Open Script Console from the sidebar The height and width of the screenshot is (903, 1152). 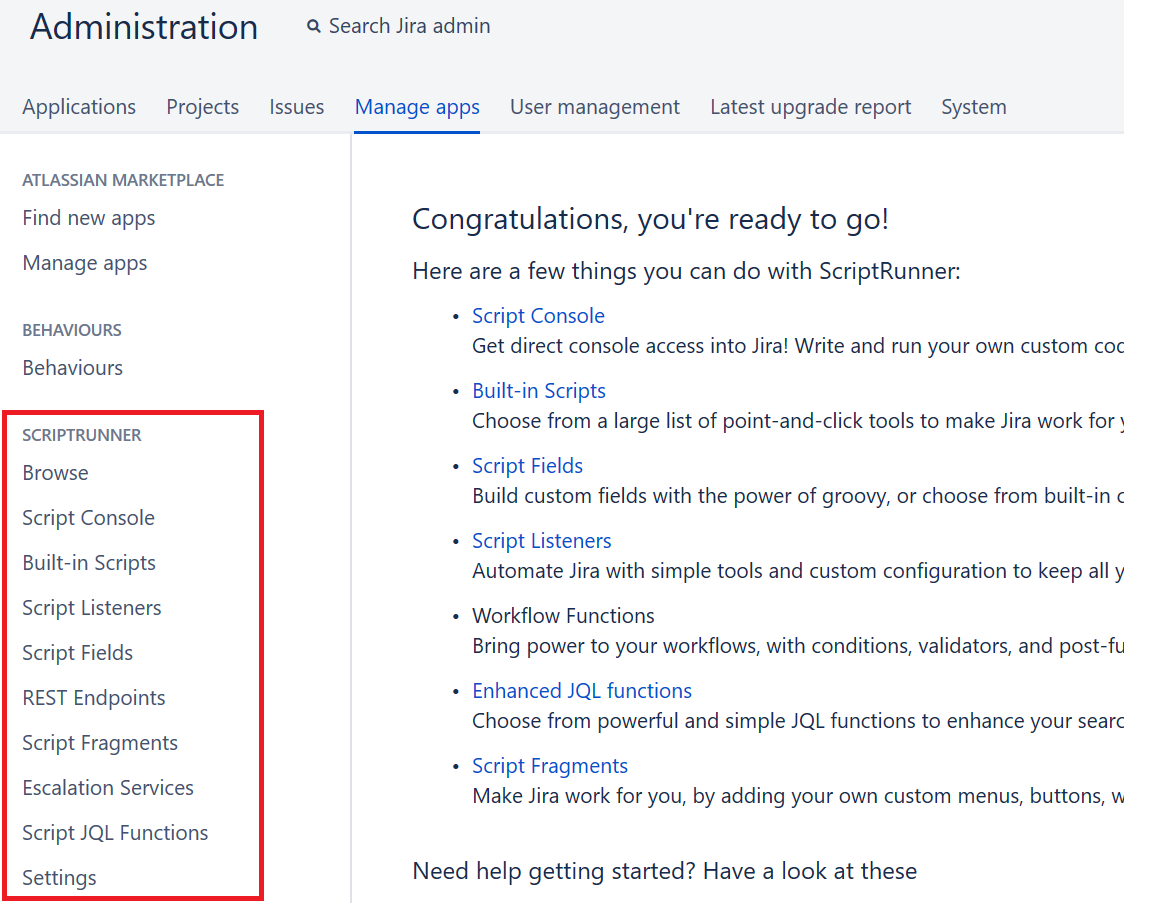click(88, 518)
